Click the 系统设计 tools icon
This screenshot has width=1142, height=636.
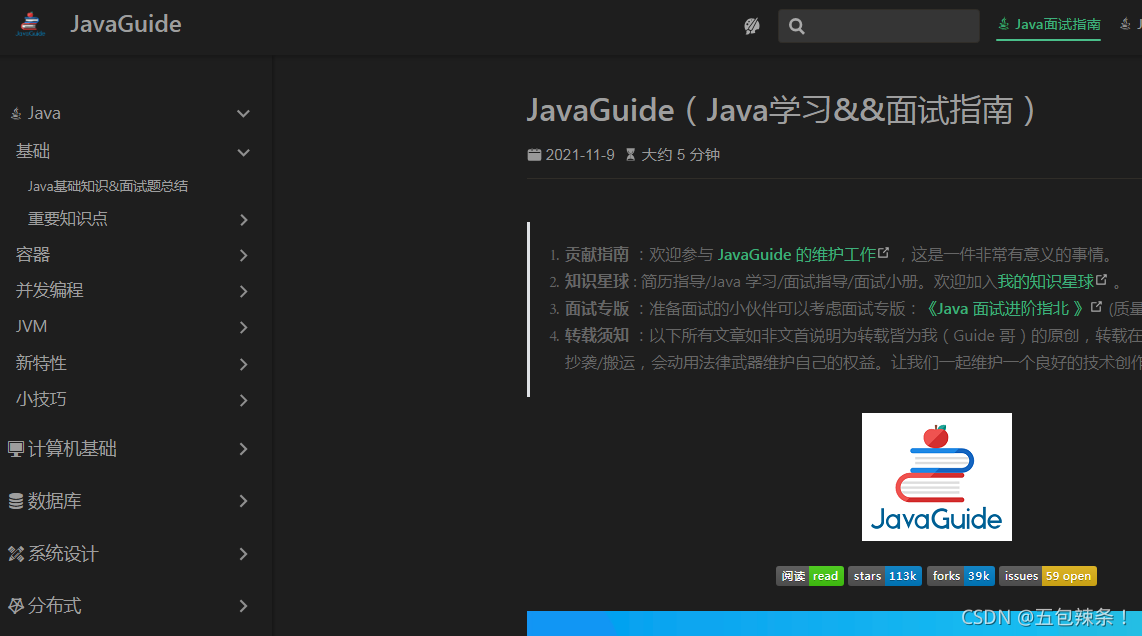pos(16,554)
